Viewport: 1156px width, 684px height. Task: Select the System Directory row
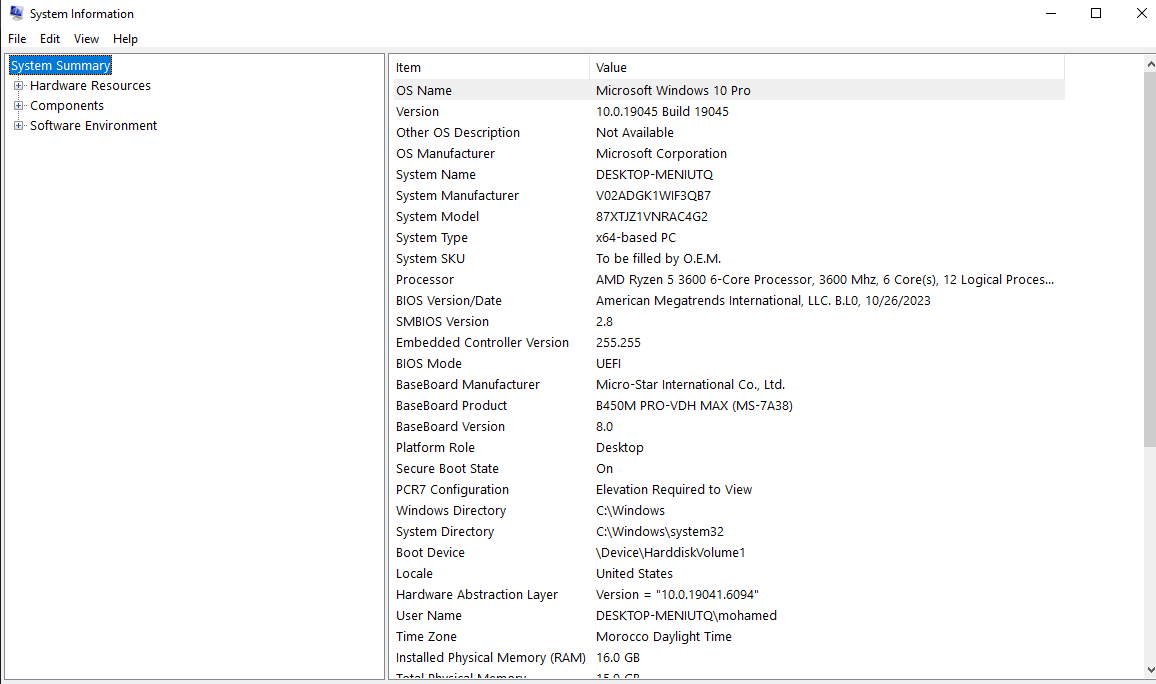pyautogui.click(x=729, y=531)
